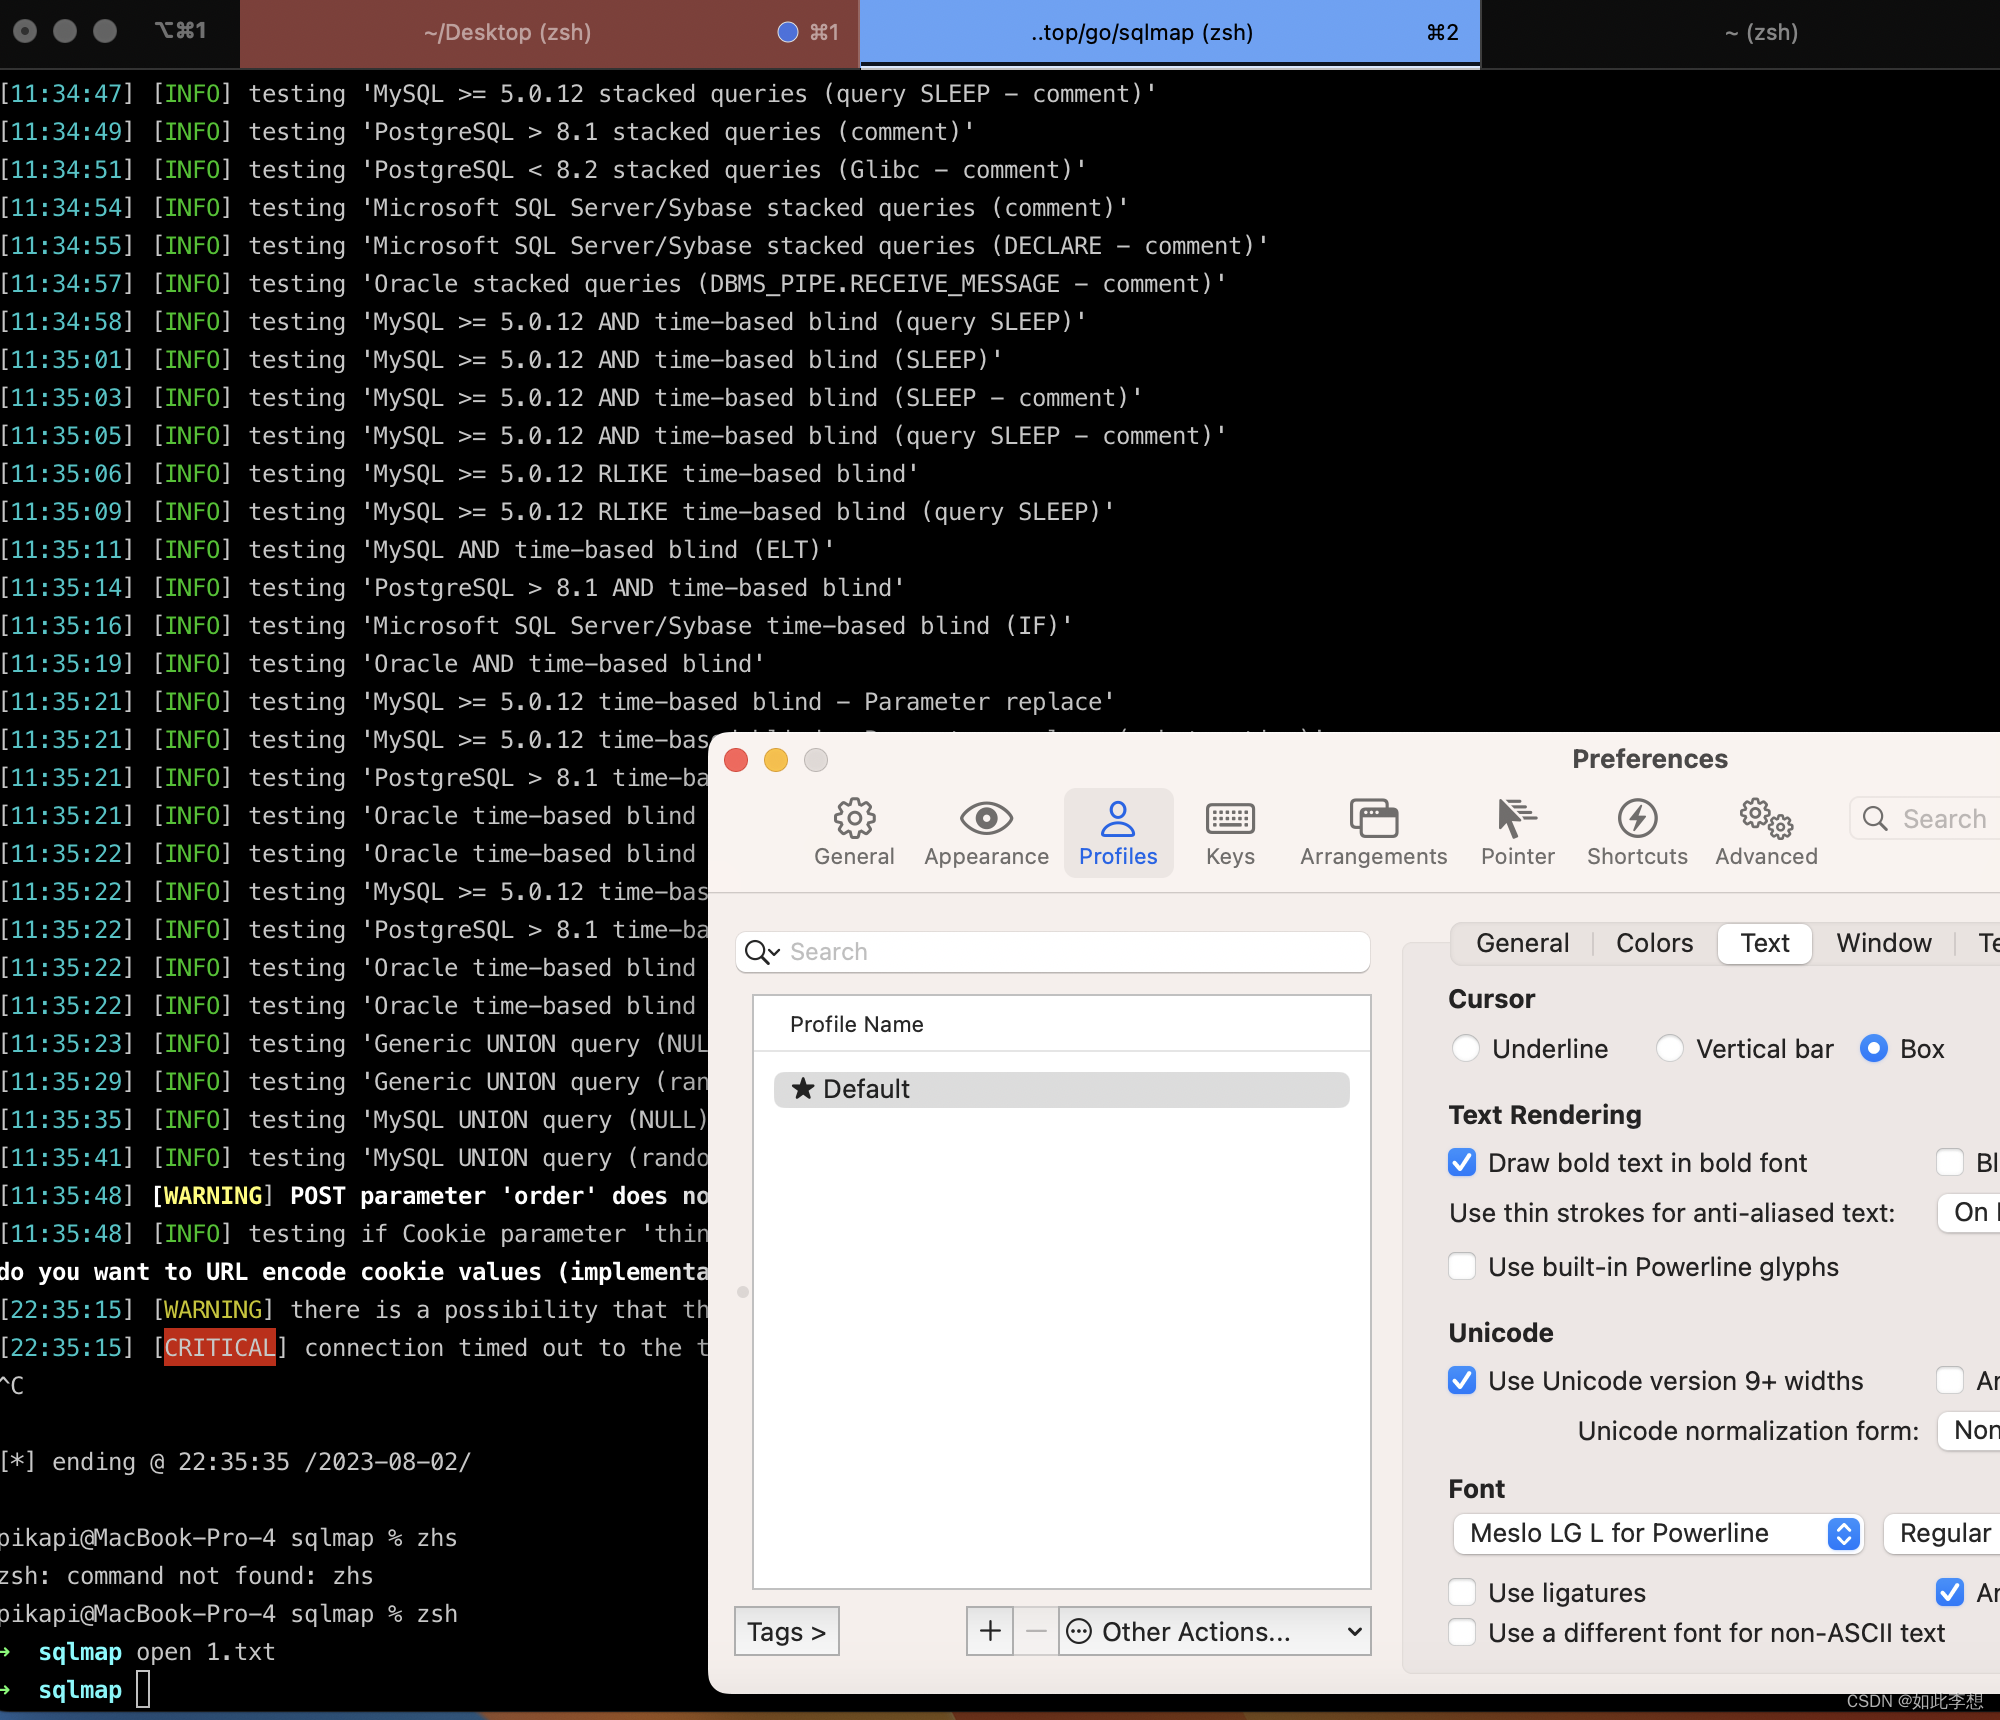Open the Arrangements windows icon

click(x=1373, y=819)
